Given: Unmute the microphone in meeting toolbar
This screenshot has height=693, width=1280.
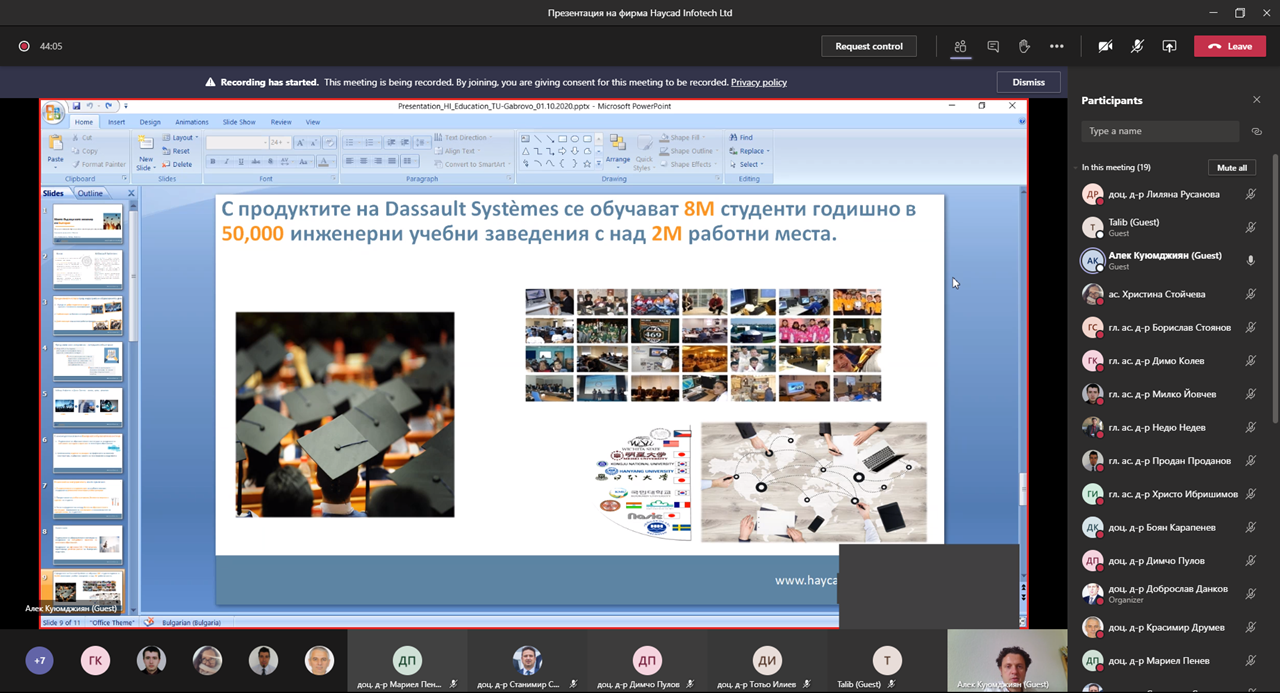Looking at the screenshot, I should pos(1137,46).
